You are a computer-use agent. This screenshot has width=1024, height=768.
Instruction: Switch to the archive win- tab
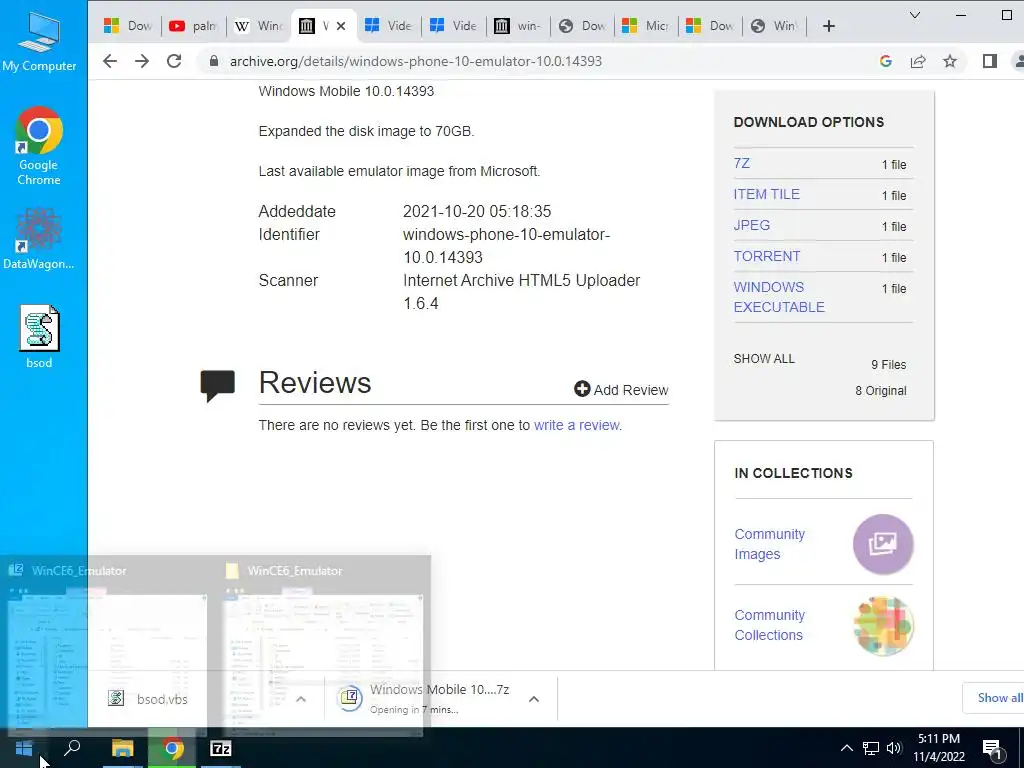click(518, 26)
